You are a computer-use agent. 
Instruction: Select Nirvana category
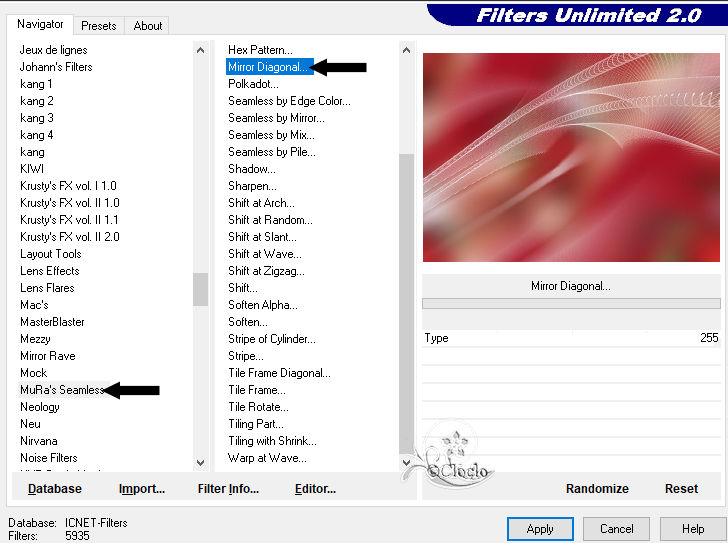(x=39, y=441)
